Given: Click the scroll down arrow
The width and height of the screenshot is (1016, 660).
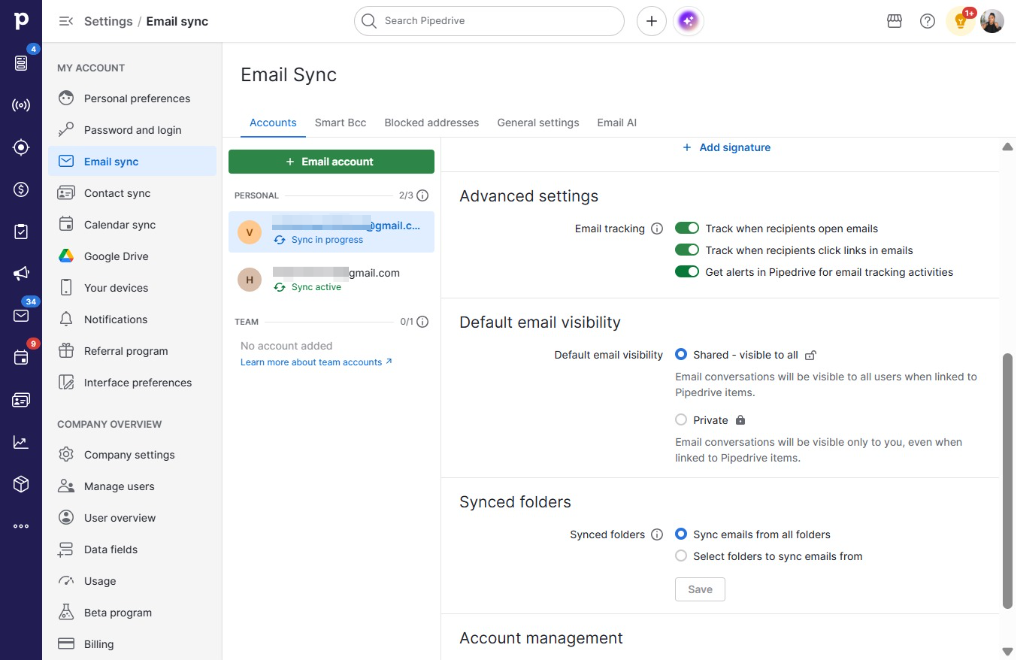Looking at the screenshot, I should tap(1007, 652).
